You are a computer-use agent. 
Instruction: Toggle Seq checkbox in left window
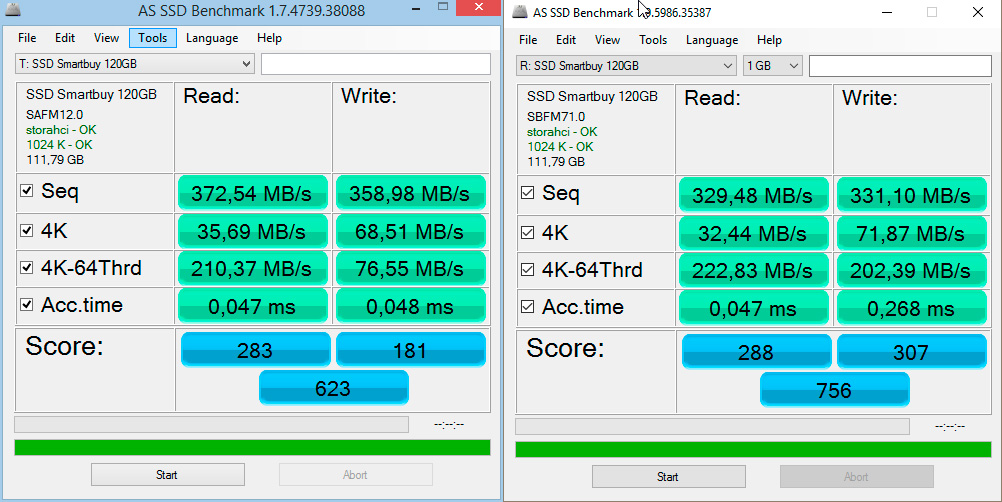[26, 190]
